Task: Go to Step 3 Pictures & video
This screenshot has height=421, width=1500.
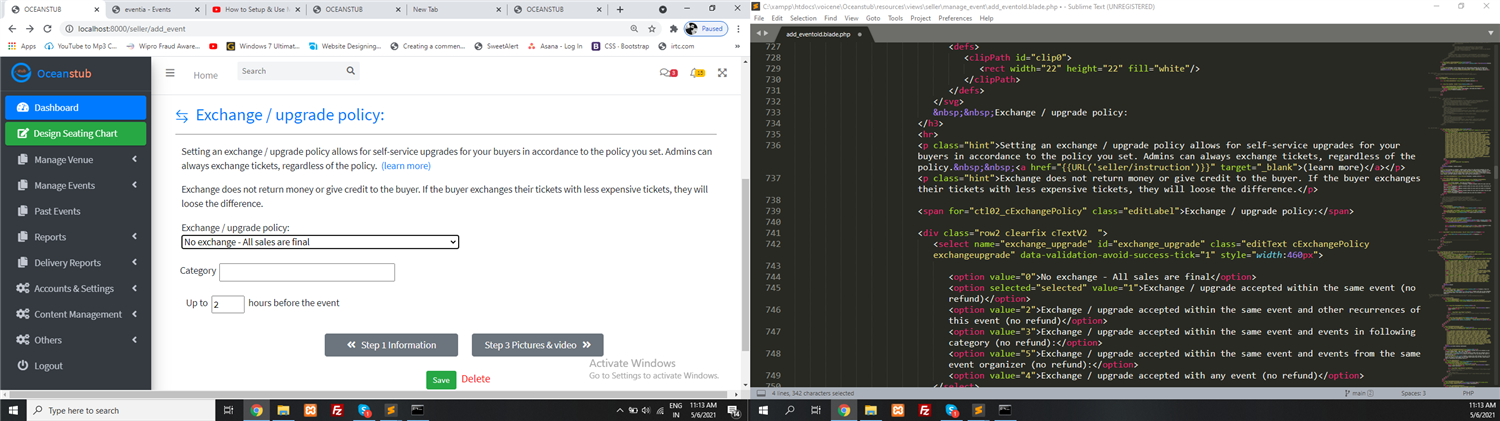Action: (537, 345)
